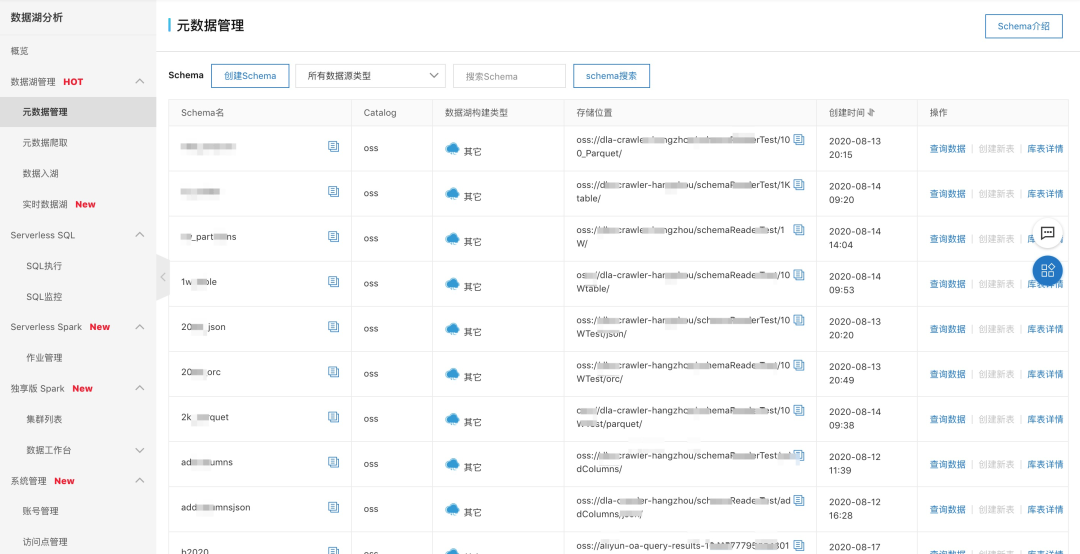Click cloud icon in the first table row

pos(452,149)
